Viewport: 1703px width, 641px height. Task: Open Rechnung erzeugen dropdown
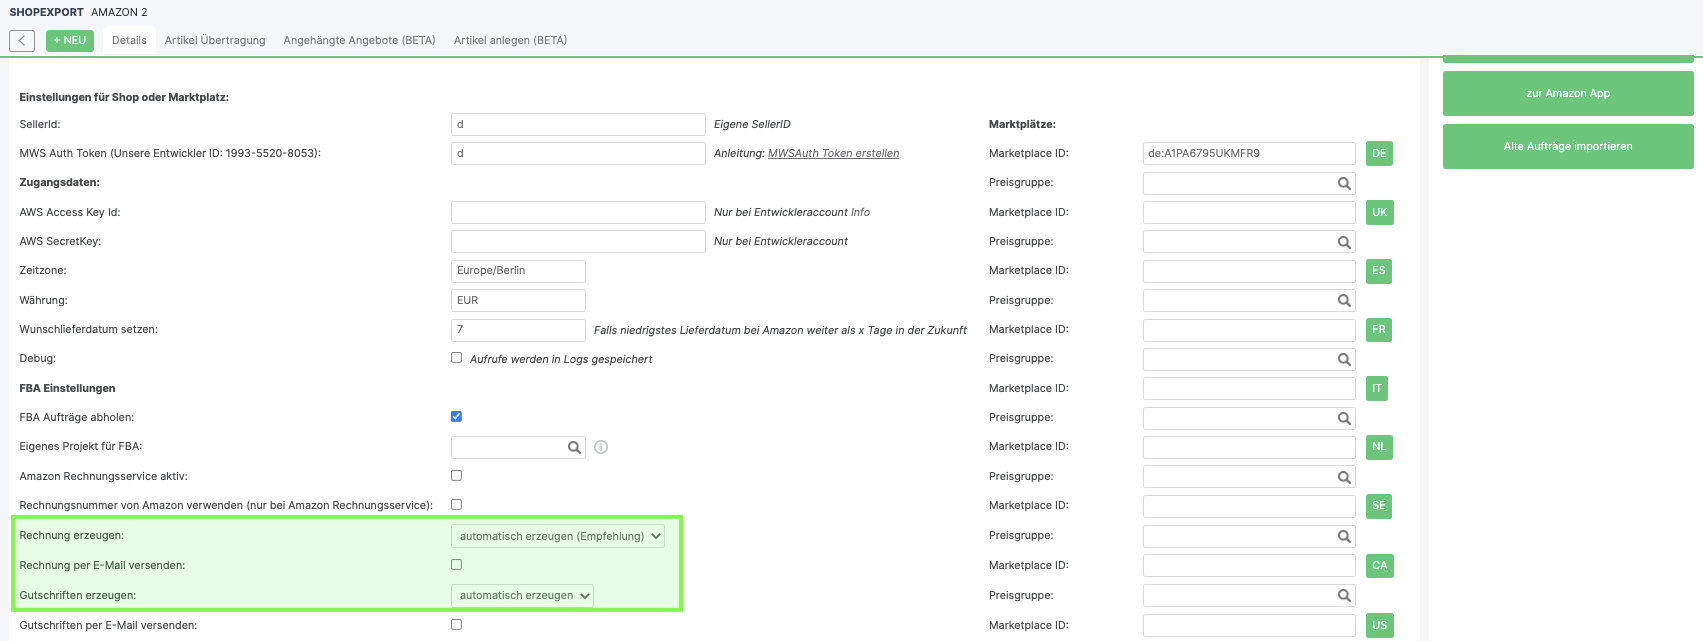pyautogui.click(x=557, y=537)
